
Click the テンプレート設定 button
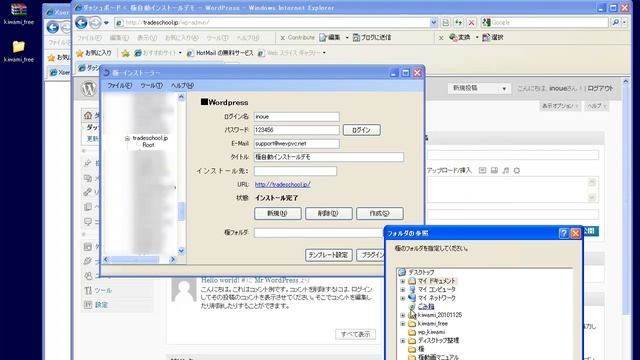329,255
